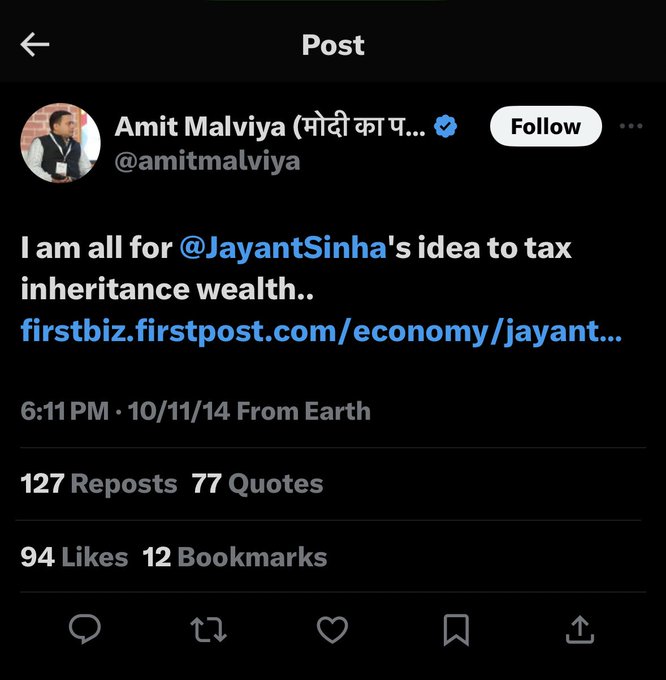Click the reply speech bubble icon
666x680 pixels.
pyautogui.click(x=85, y=628)
